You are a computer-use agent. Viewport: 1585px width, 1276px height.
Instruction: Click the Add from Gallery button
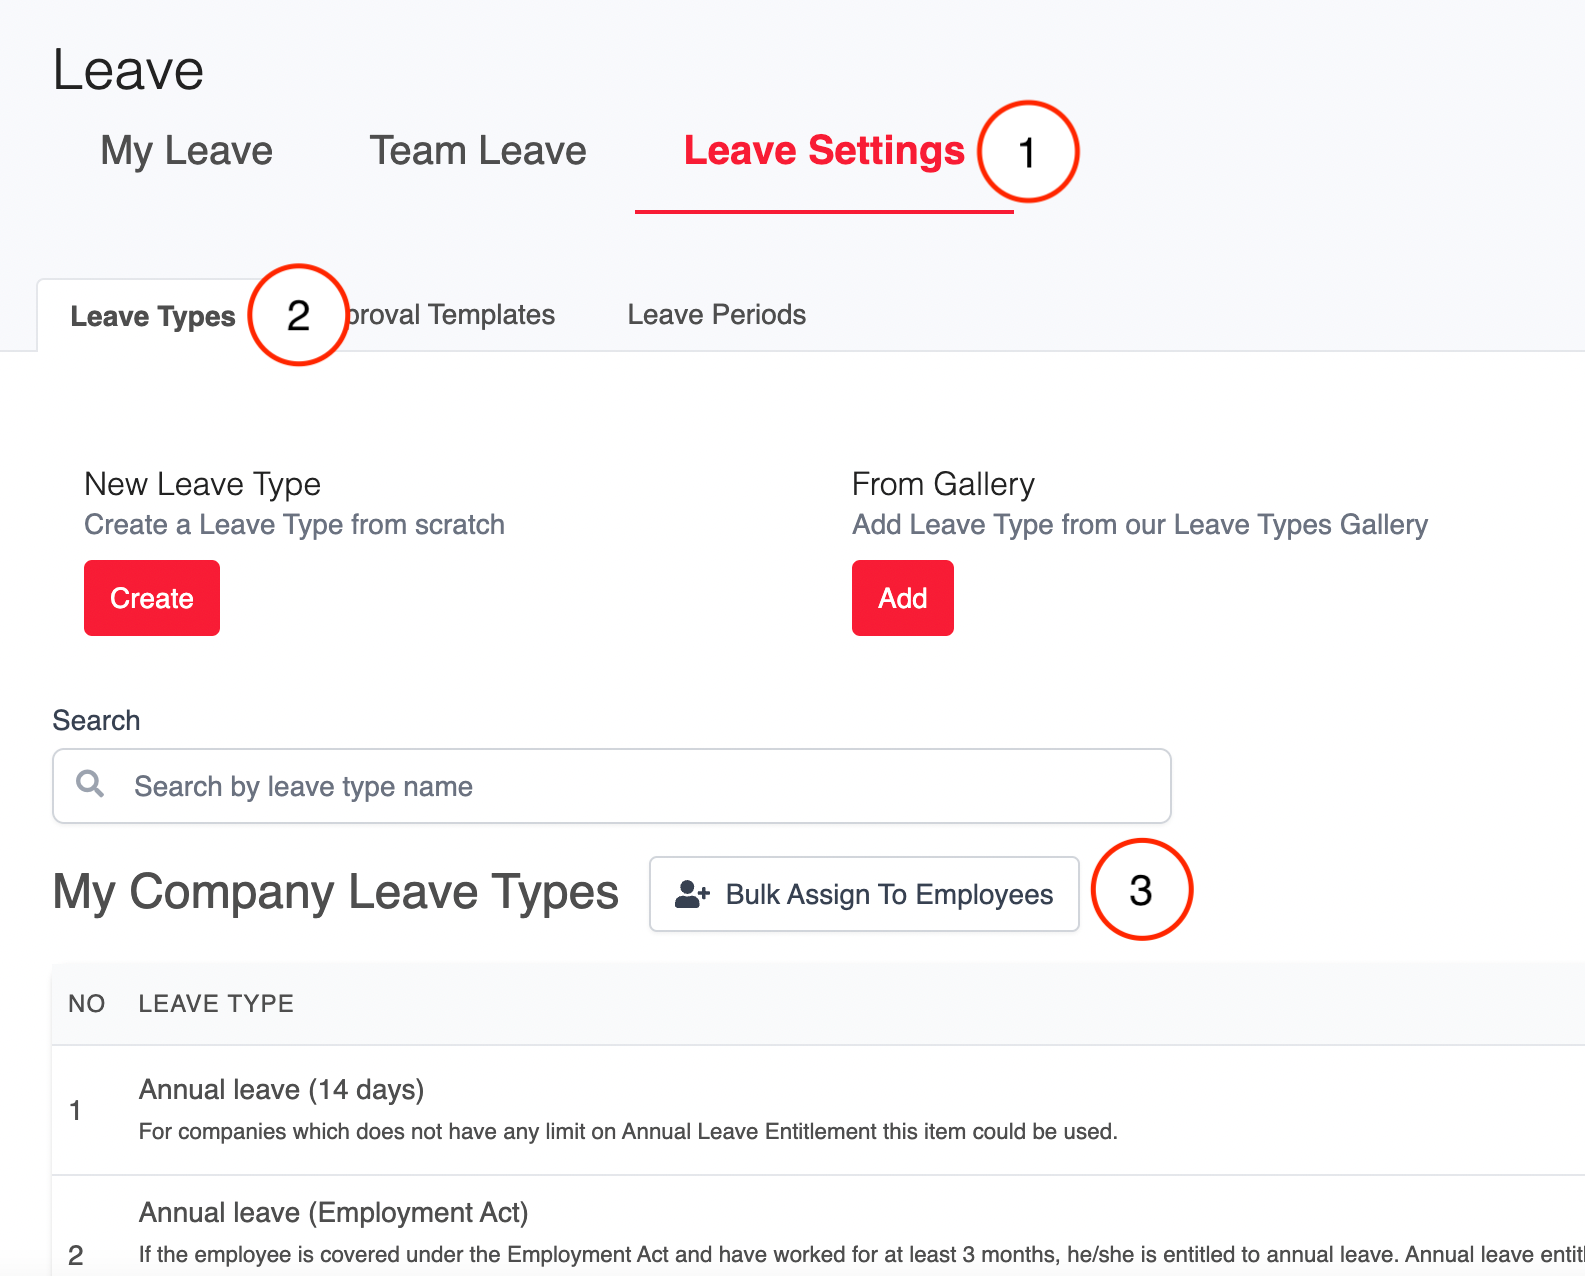coord(903,598)
